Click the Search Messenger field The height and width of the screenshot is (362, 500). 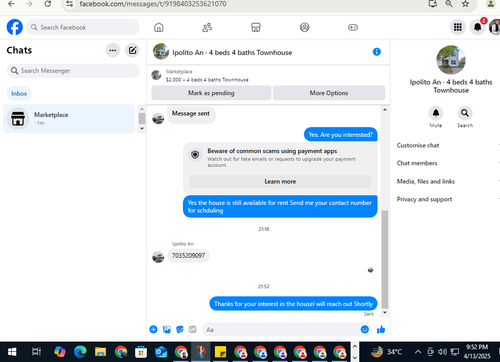73,71
